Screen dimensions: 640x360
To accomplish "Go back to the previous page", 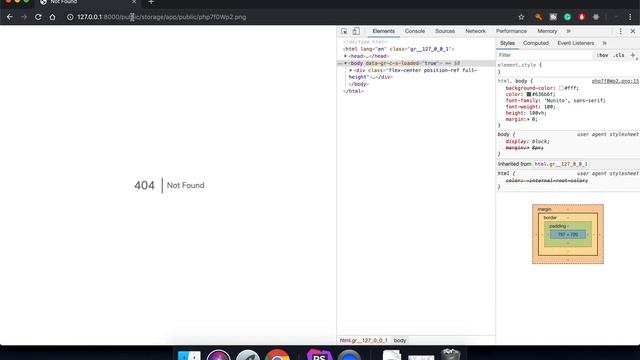I will click(10, 17).
